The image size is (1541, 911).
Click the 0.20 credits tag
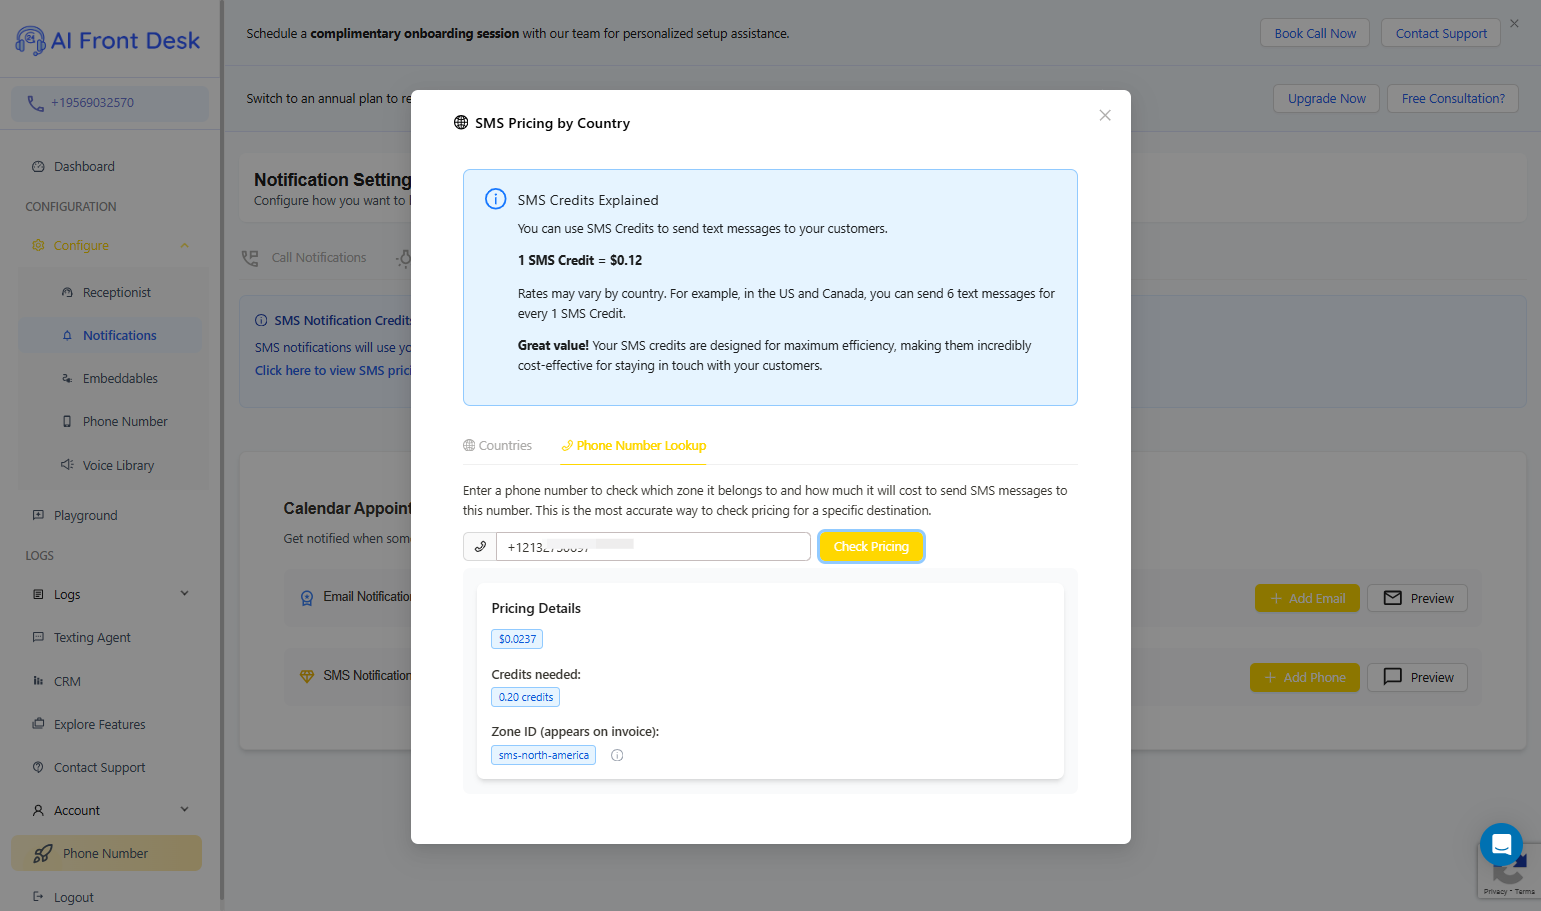(x=526, y=697)
